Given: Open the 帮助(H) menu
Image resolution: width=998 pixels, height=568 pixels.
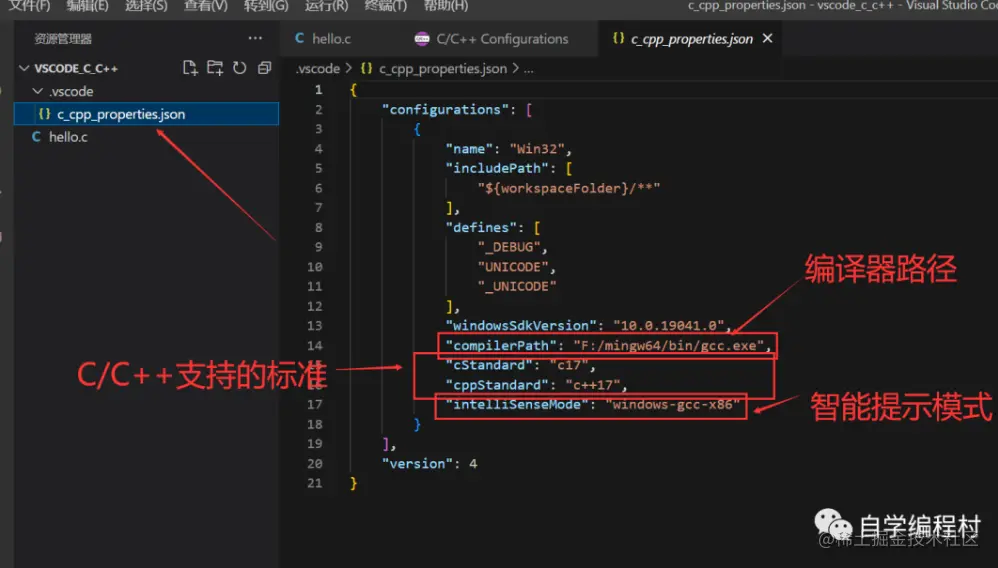Looking at the screenshot, I should point(446,6).
